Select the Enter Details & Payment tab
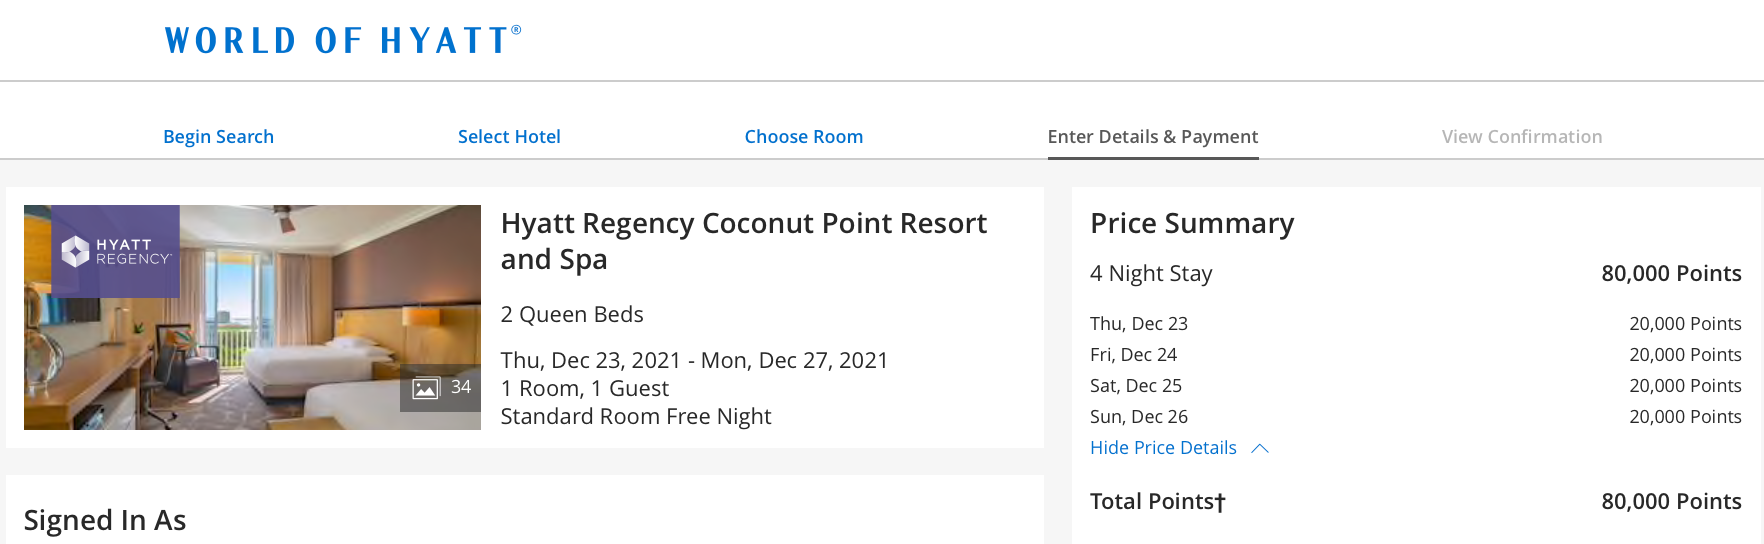The height and width of the screenshot is (544, 1764). tap(1152, 137)
